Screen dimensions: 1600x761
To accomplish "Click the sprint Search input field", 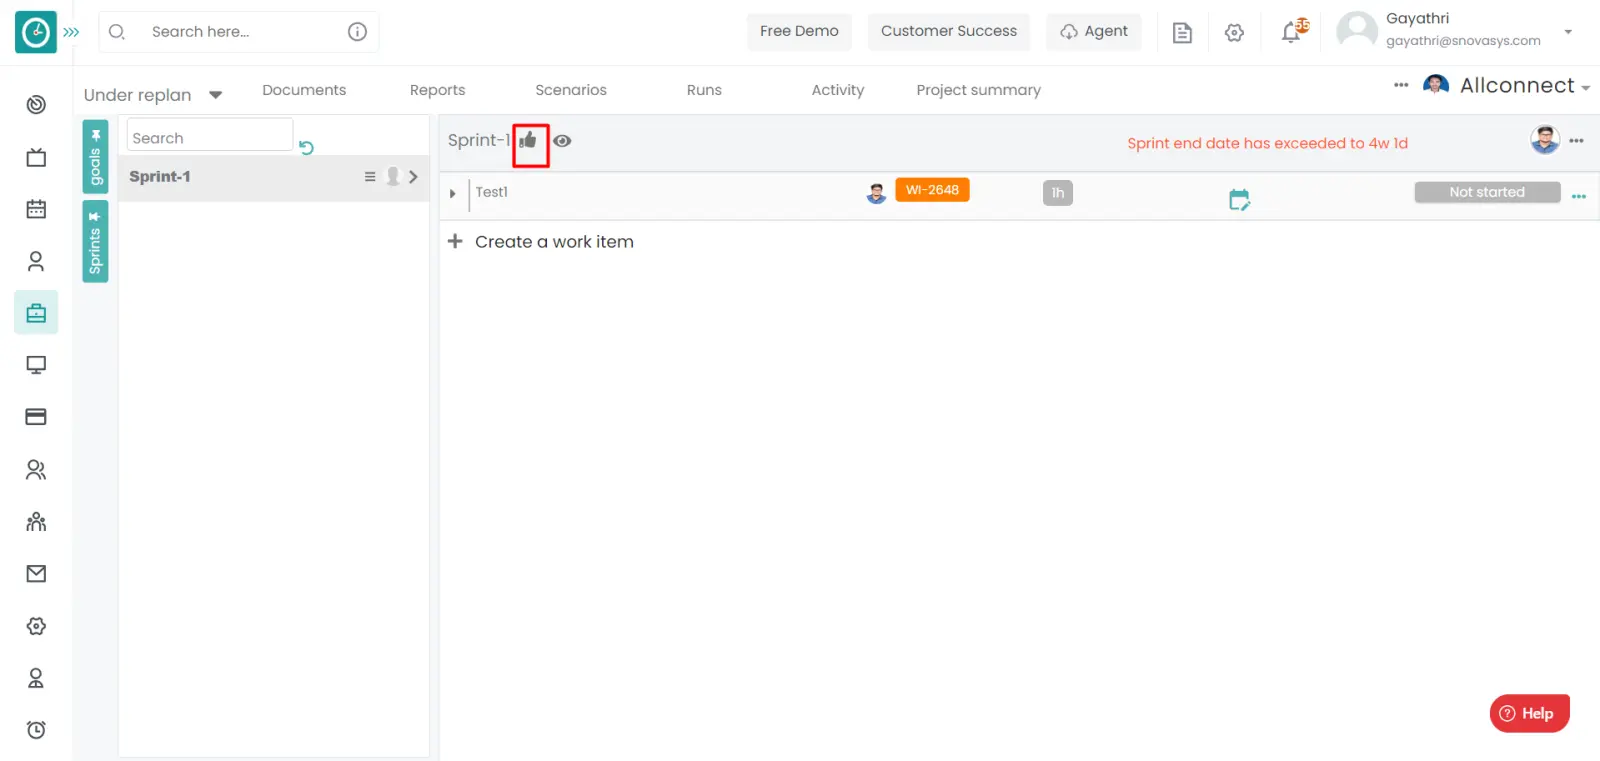I will [x=209, y=138].
